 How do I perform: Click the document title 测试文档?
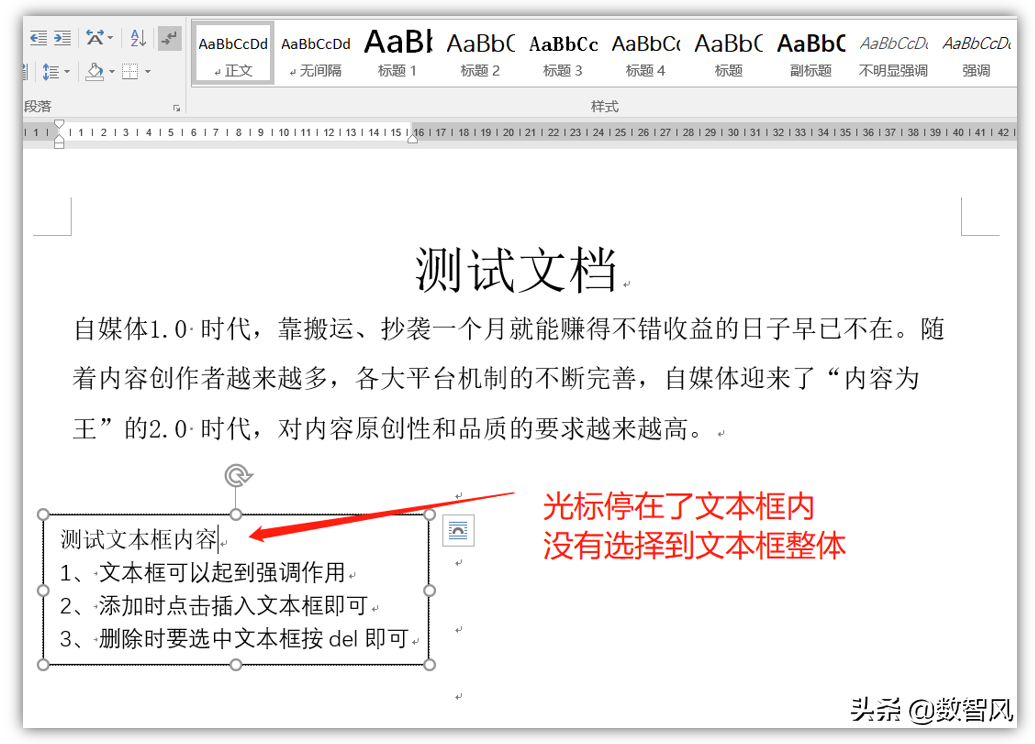point(515,269)
